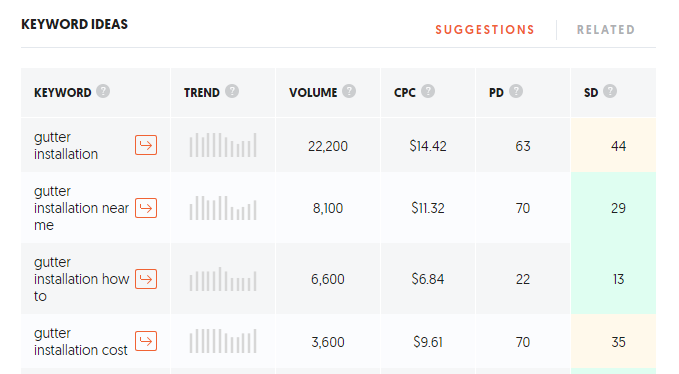Switch to the RELATED tab
This screenshot has height=374, width=679.
tap(605, 30)
